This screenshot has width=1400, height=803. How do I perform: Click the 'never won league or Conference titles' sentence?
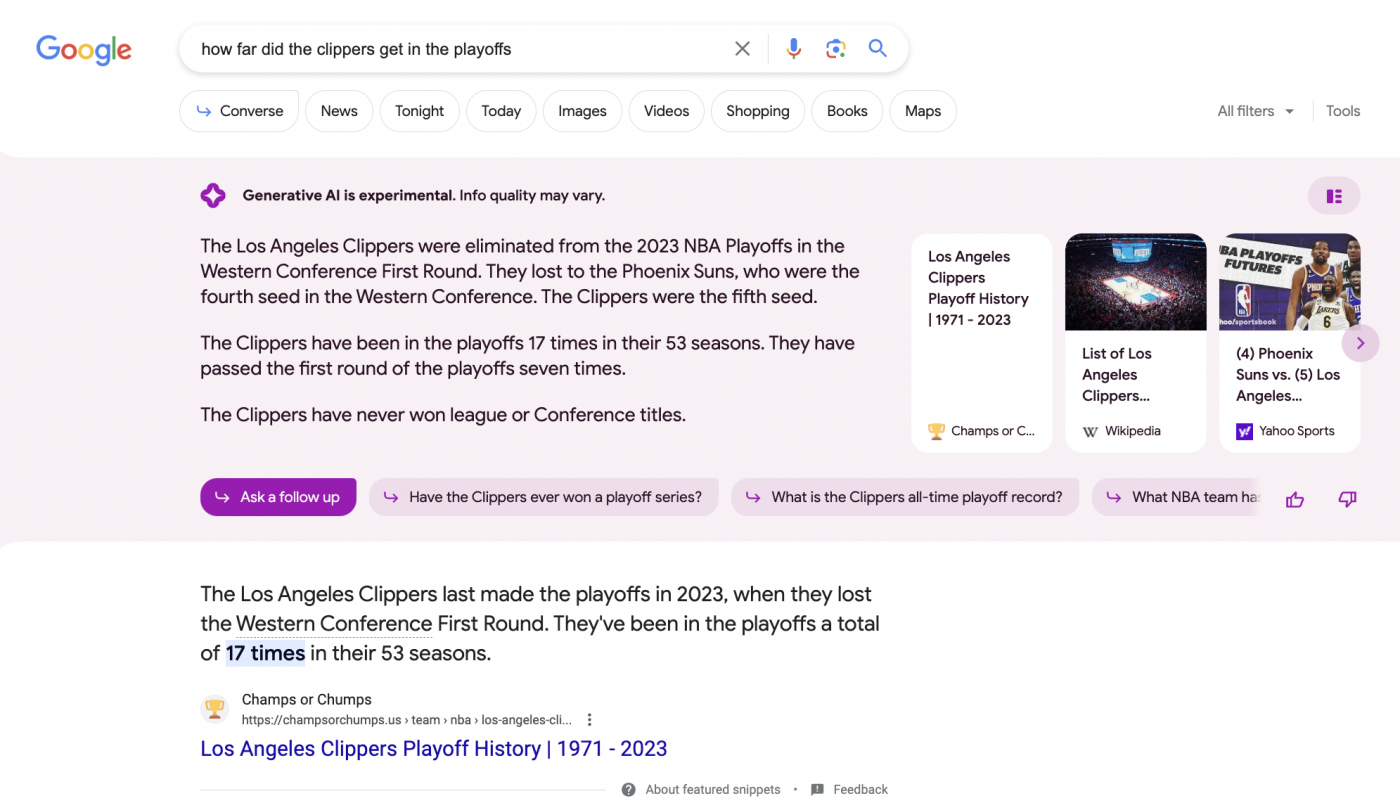(443, 415)
